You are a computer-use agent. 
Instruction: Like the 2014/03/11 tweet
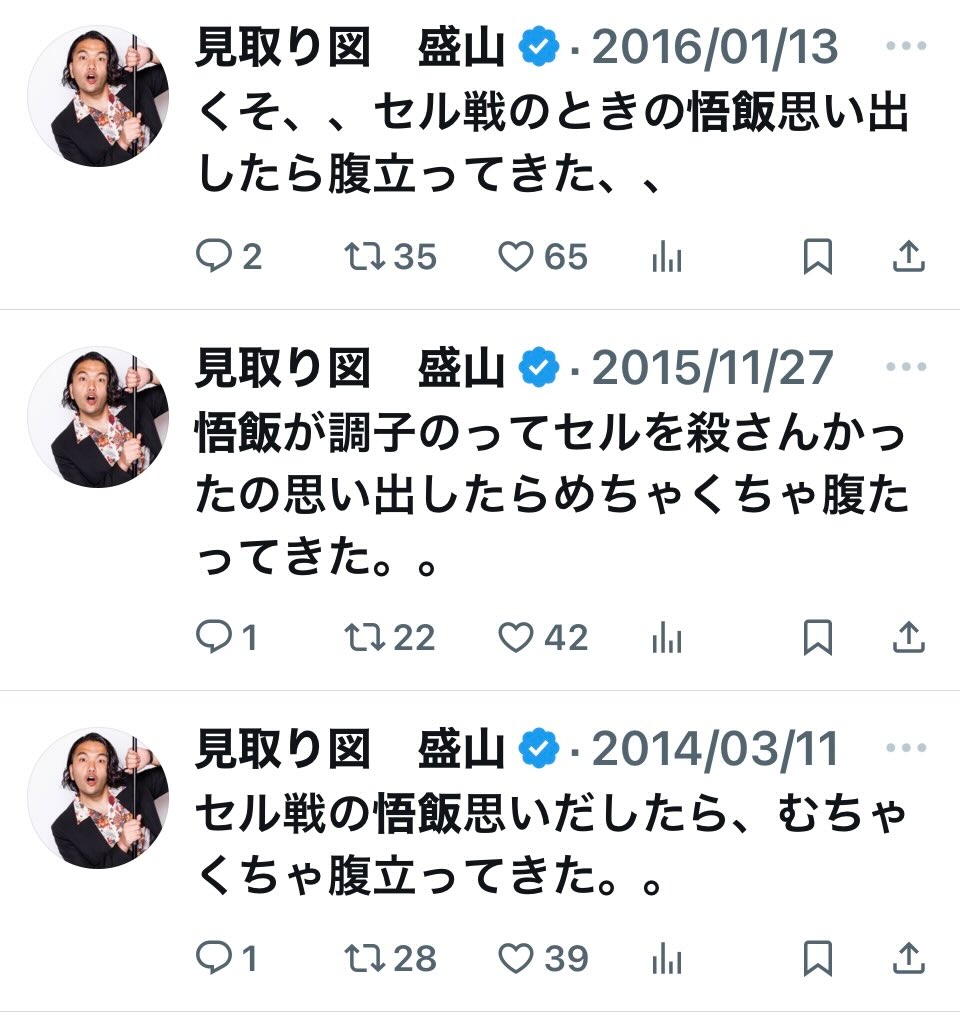516,958
